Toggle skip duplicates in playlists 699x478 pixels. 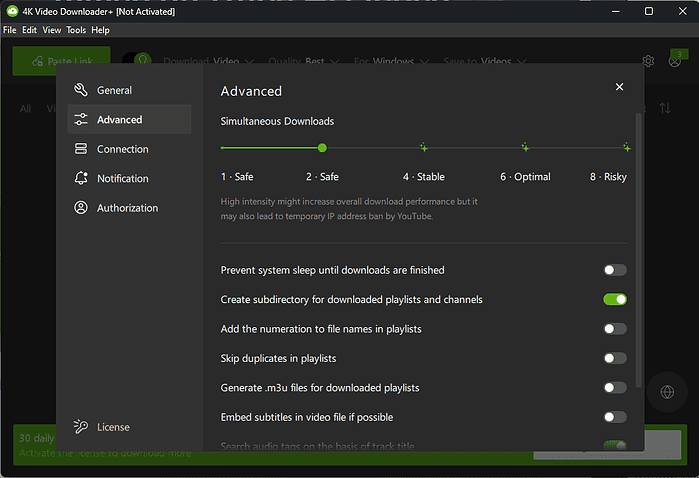pos(614,358)
